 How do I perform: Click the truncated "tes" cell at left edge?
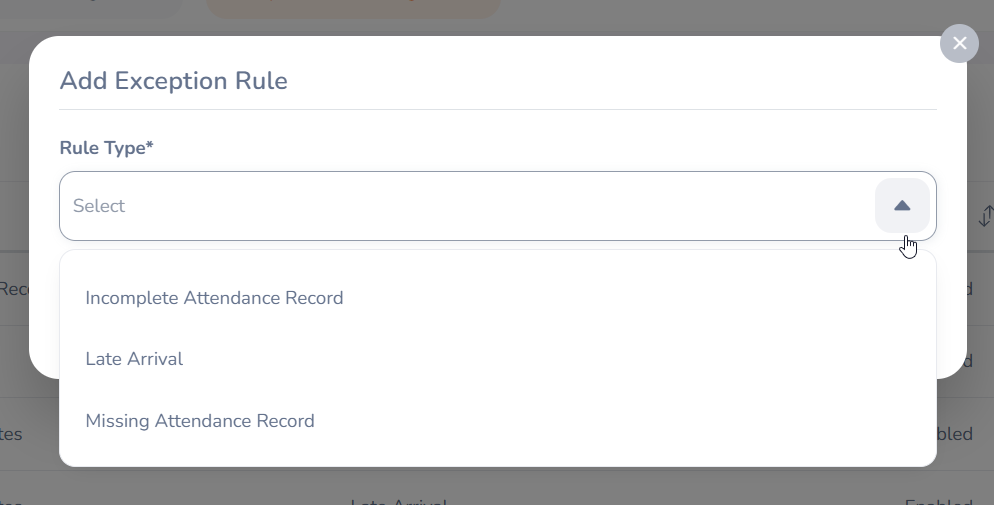12,434
